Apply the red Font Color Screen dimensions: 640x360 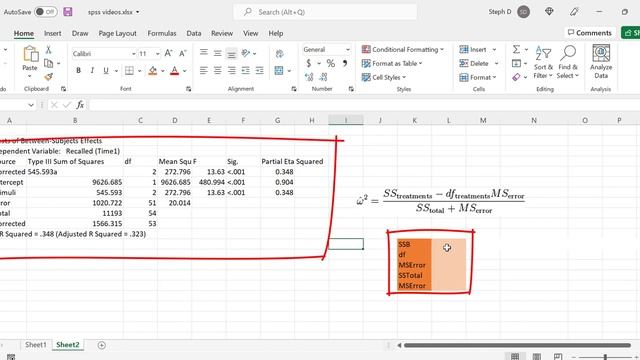(x=175, y=71)
